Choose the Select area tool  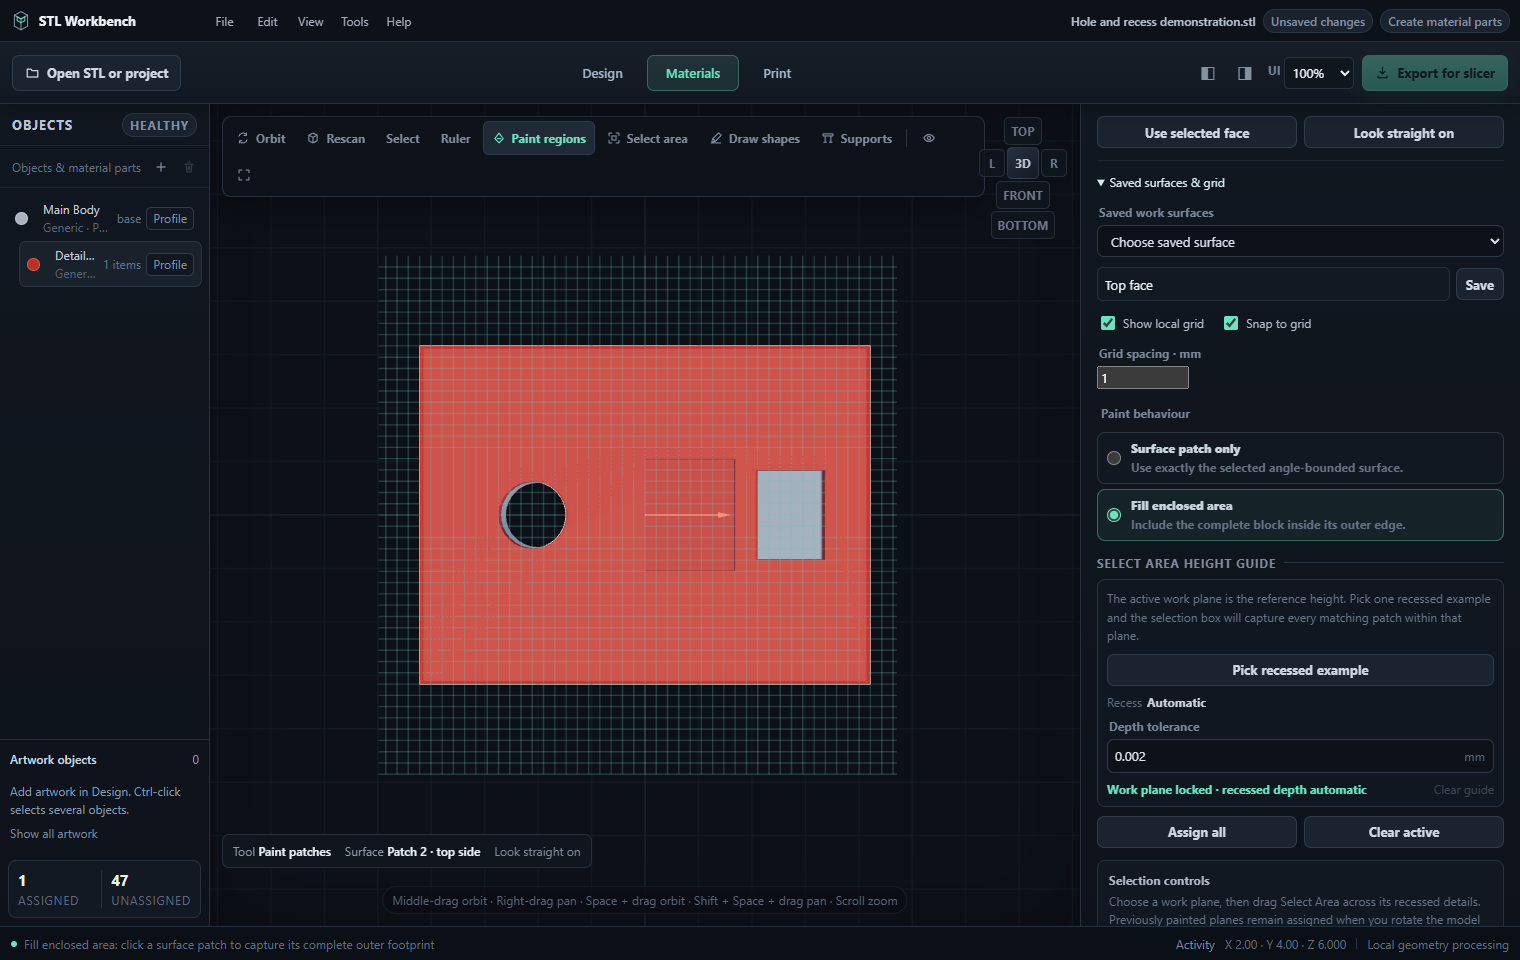coord(648,138)
